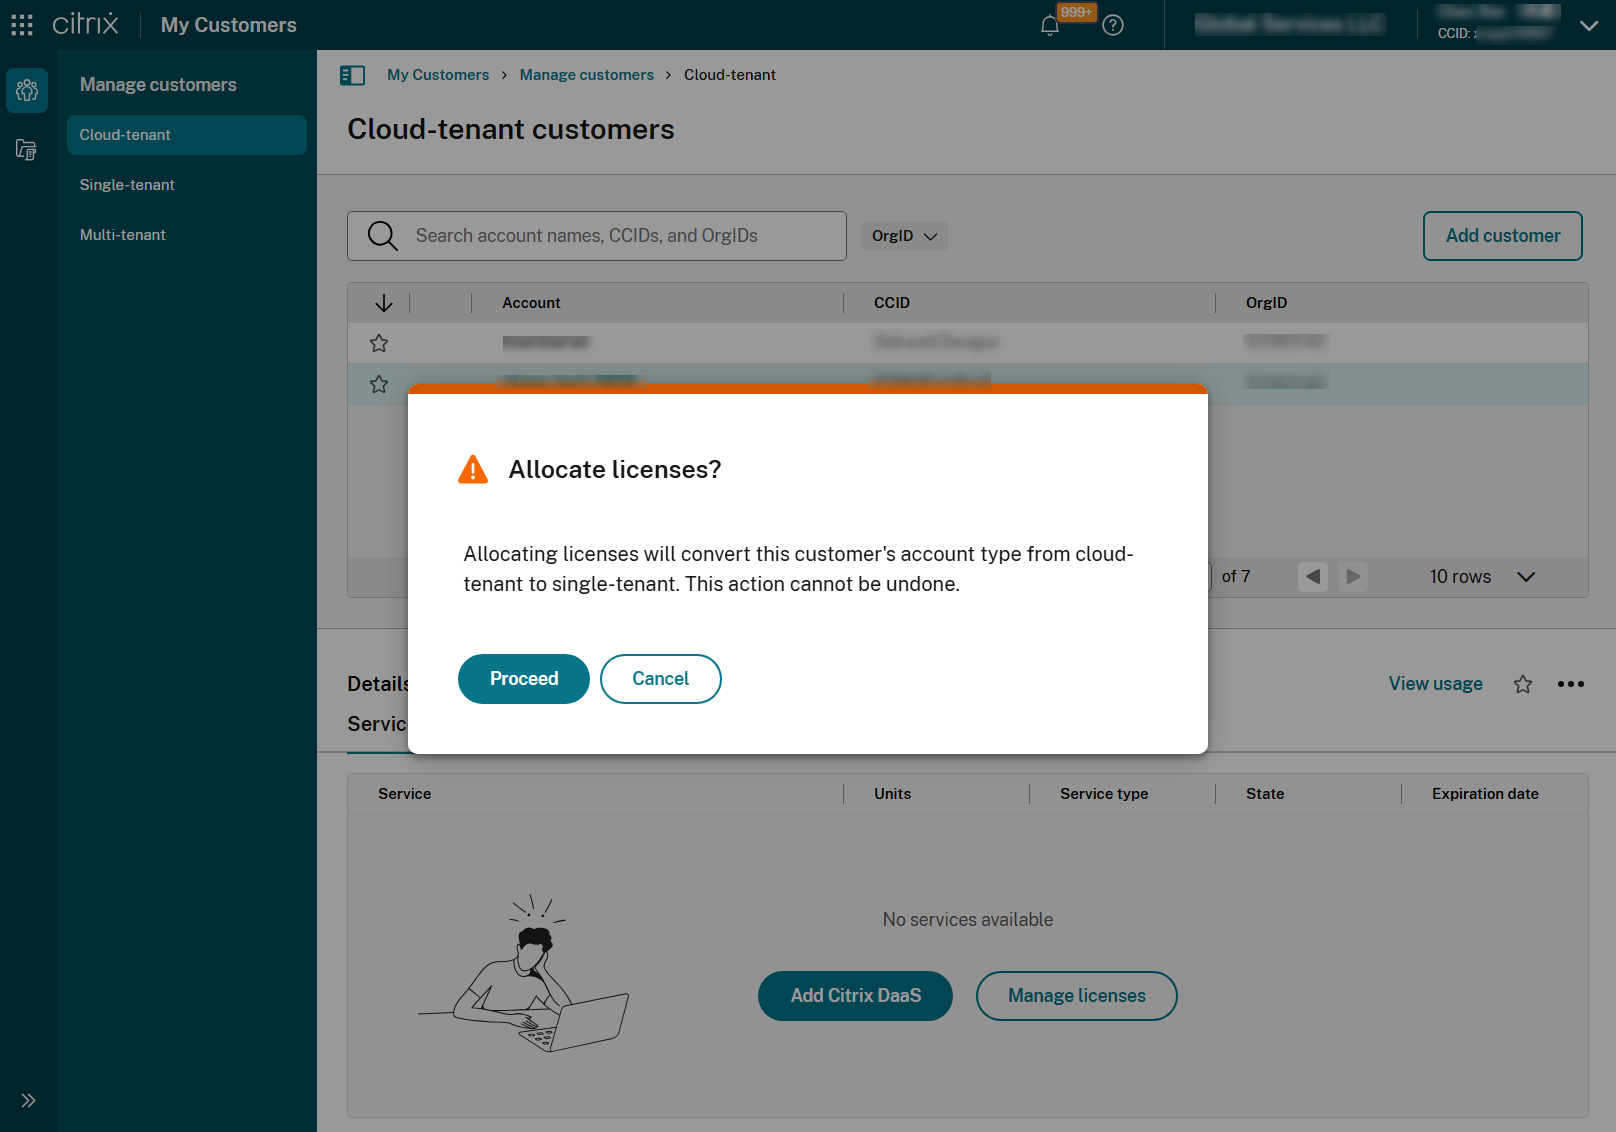This screenshot has width=1616, height=1132.
Task: Select the Manage customers sidebar icon
Action: pos(27,90)
